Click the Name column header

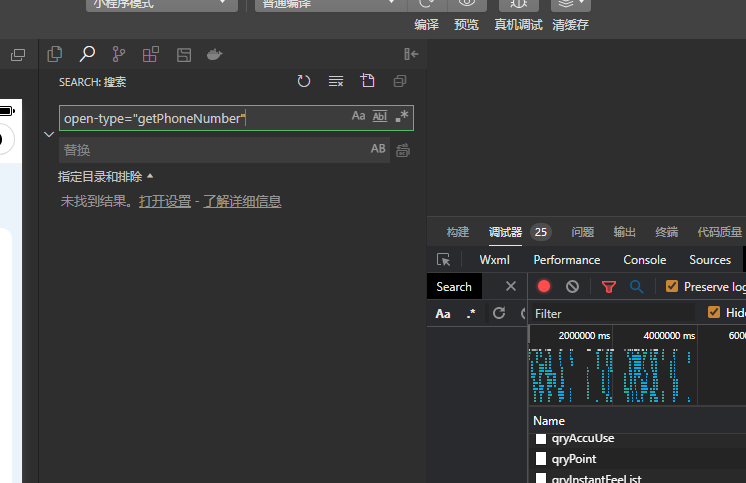tap(549, 421)
